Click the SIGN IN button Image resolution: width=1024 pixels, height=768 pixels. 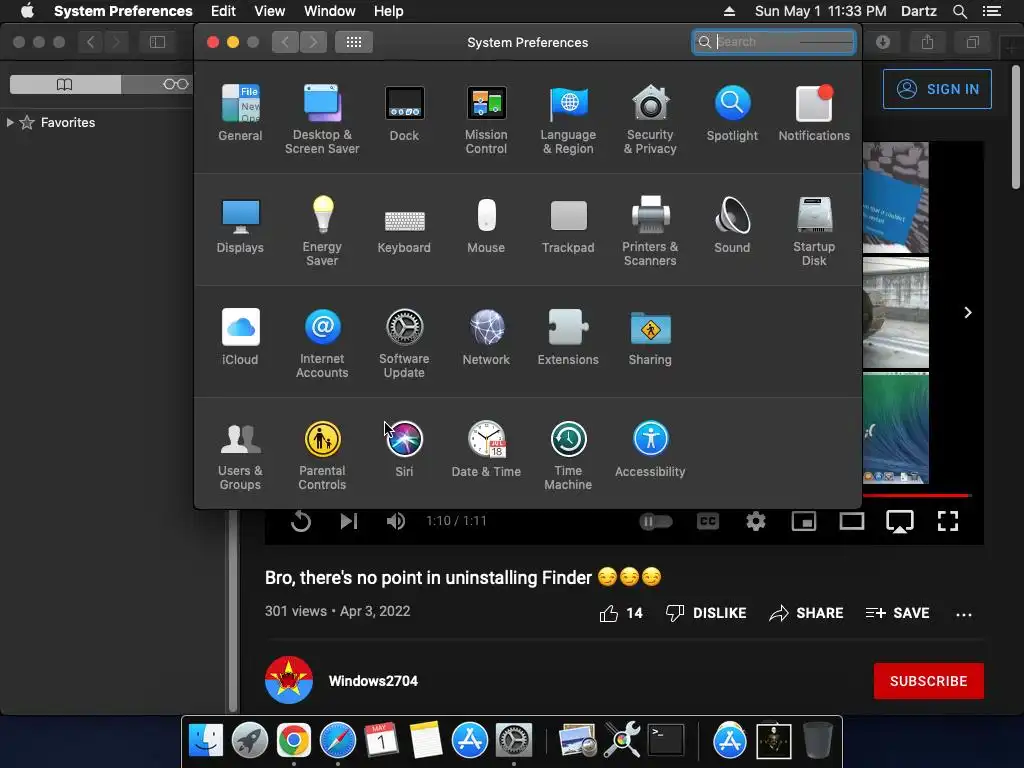click(937, 89)
